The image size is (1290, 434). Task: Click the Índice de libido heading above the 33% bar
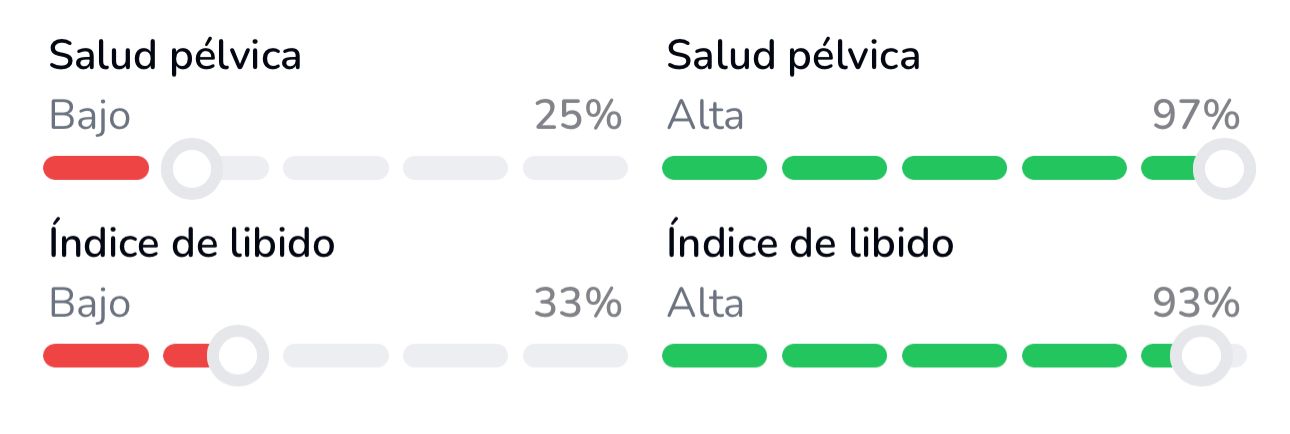(x=192, y=243)
